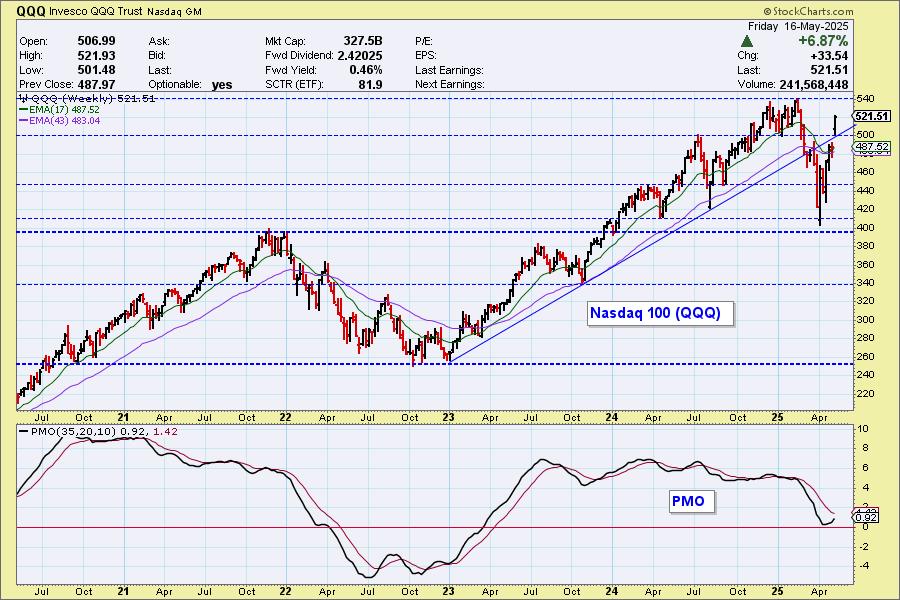Click the Optionable 'yes' value
Image resolution: width=900 pixels, height=600 pixels.
point(222,85)
